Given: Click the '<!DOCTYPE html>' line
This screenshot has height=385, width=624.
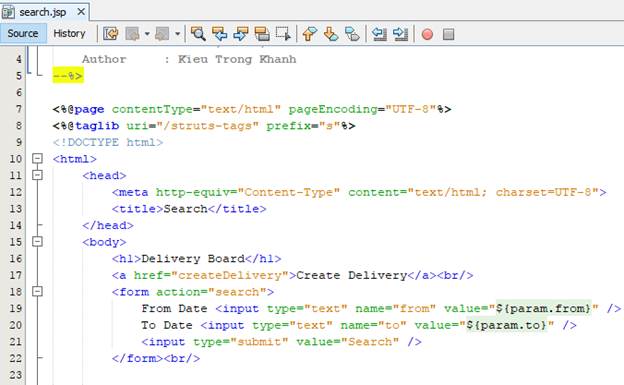Looking at the screenshot, I should 108,143.
